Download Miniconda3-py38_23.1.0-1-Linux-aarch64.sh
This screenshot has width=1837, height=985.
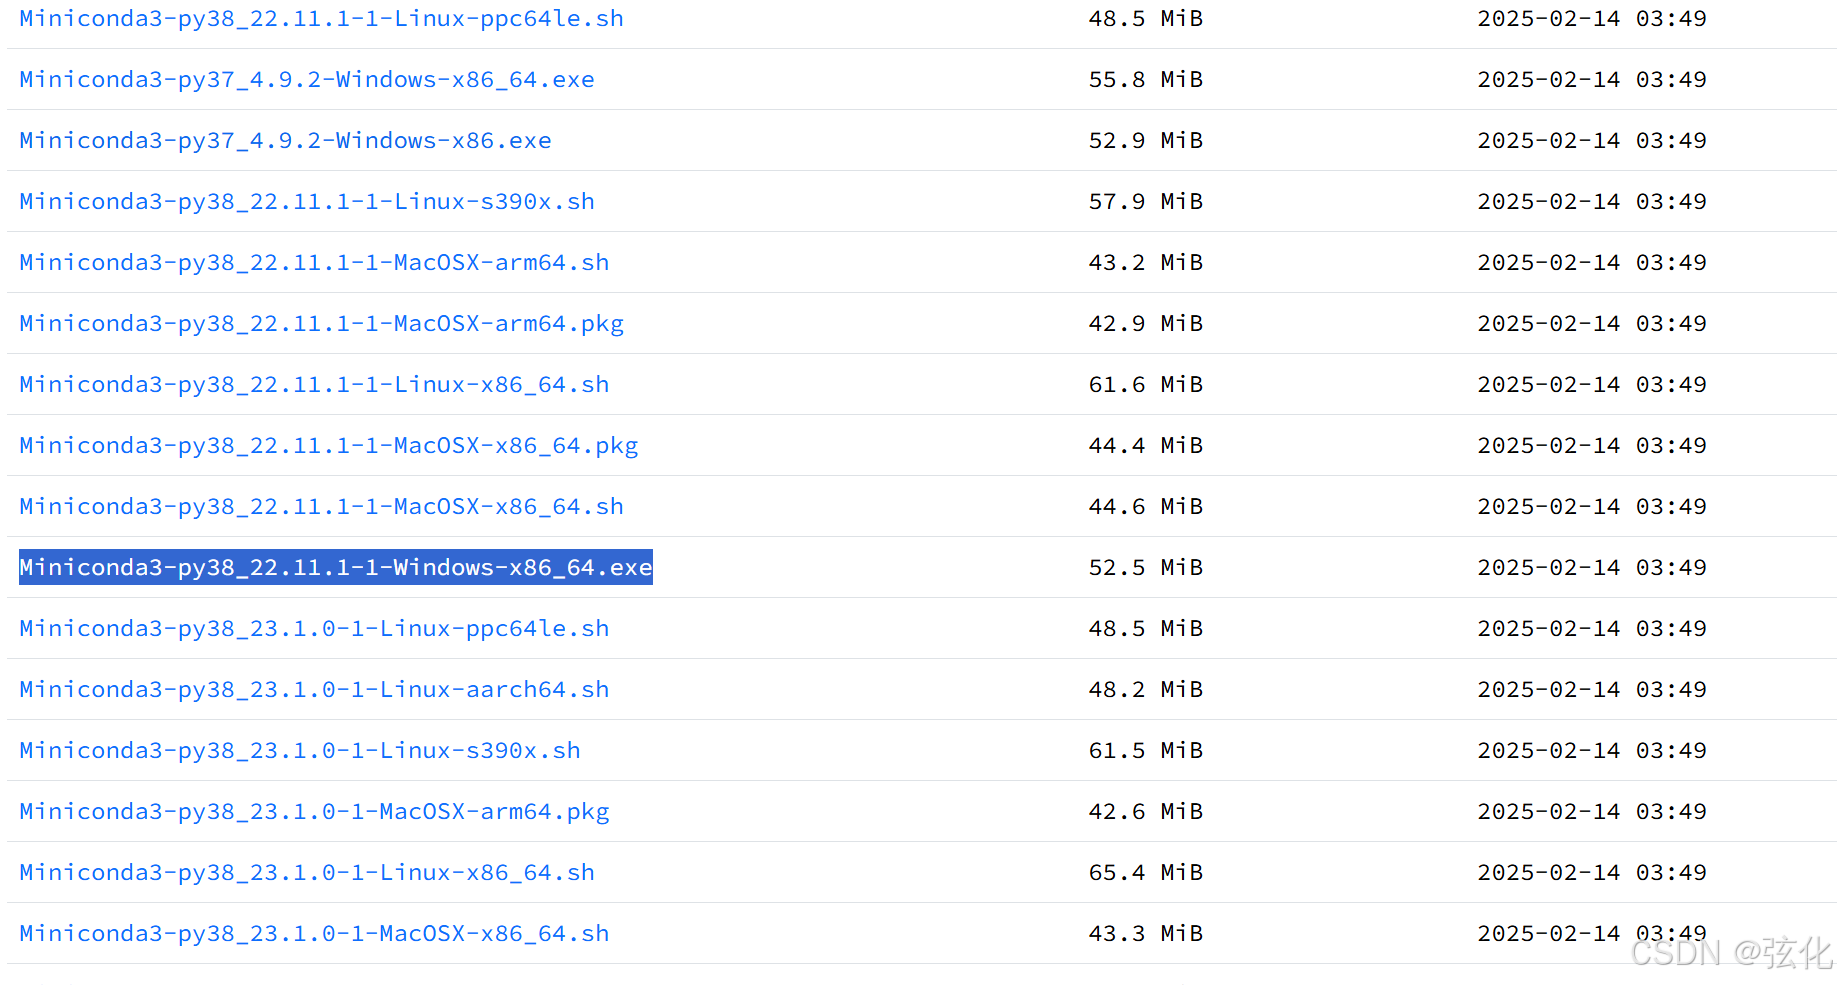coord(314,690)
